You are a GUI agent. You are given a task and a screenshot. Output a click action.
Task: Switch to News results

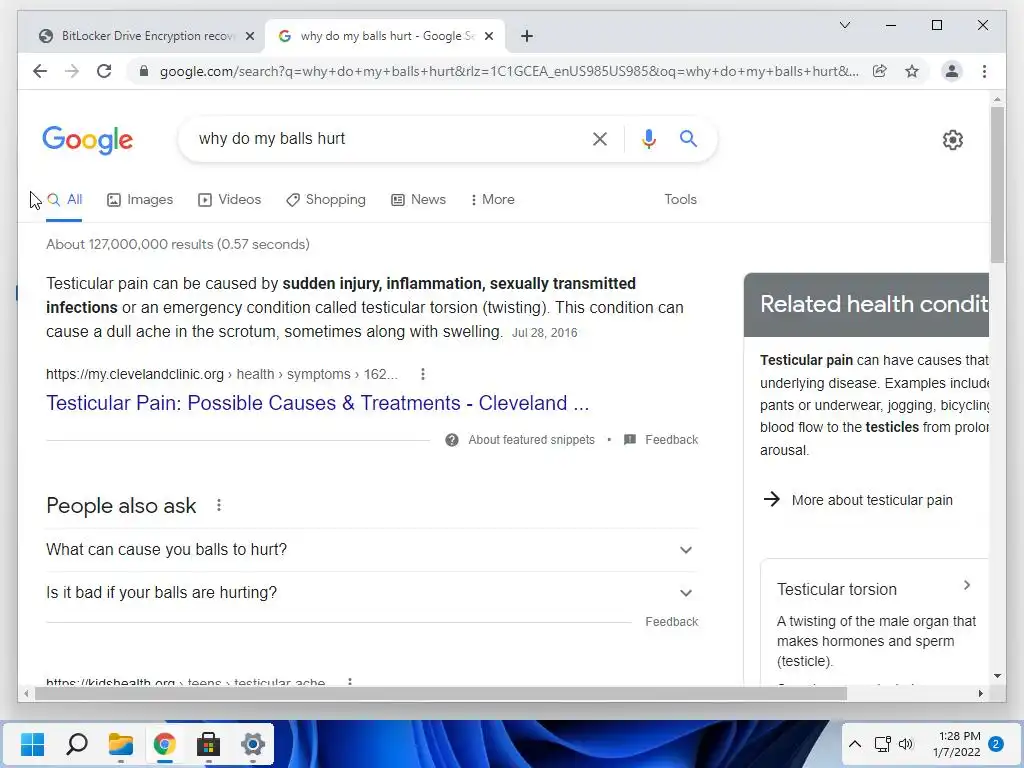click(419, 200)
